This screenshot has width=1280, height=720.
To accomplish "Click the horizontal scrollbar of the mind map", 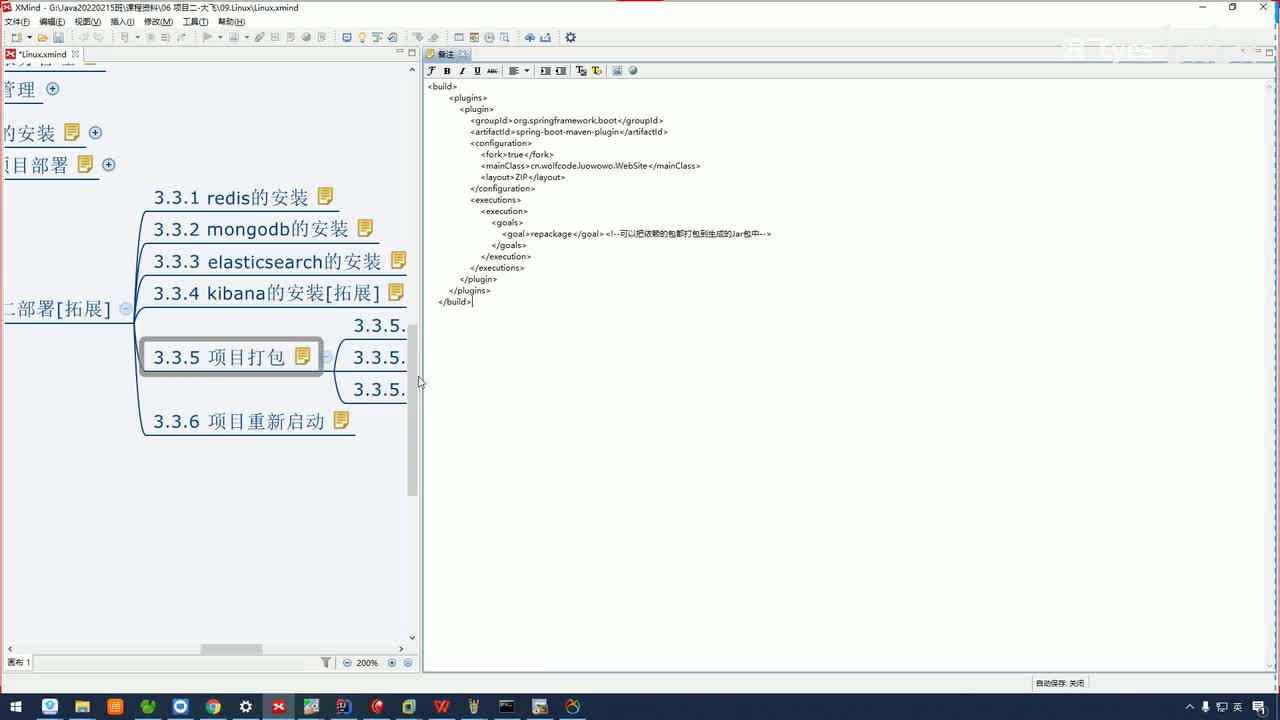I will (x=231, y=649).
